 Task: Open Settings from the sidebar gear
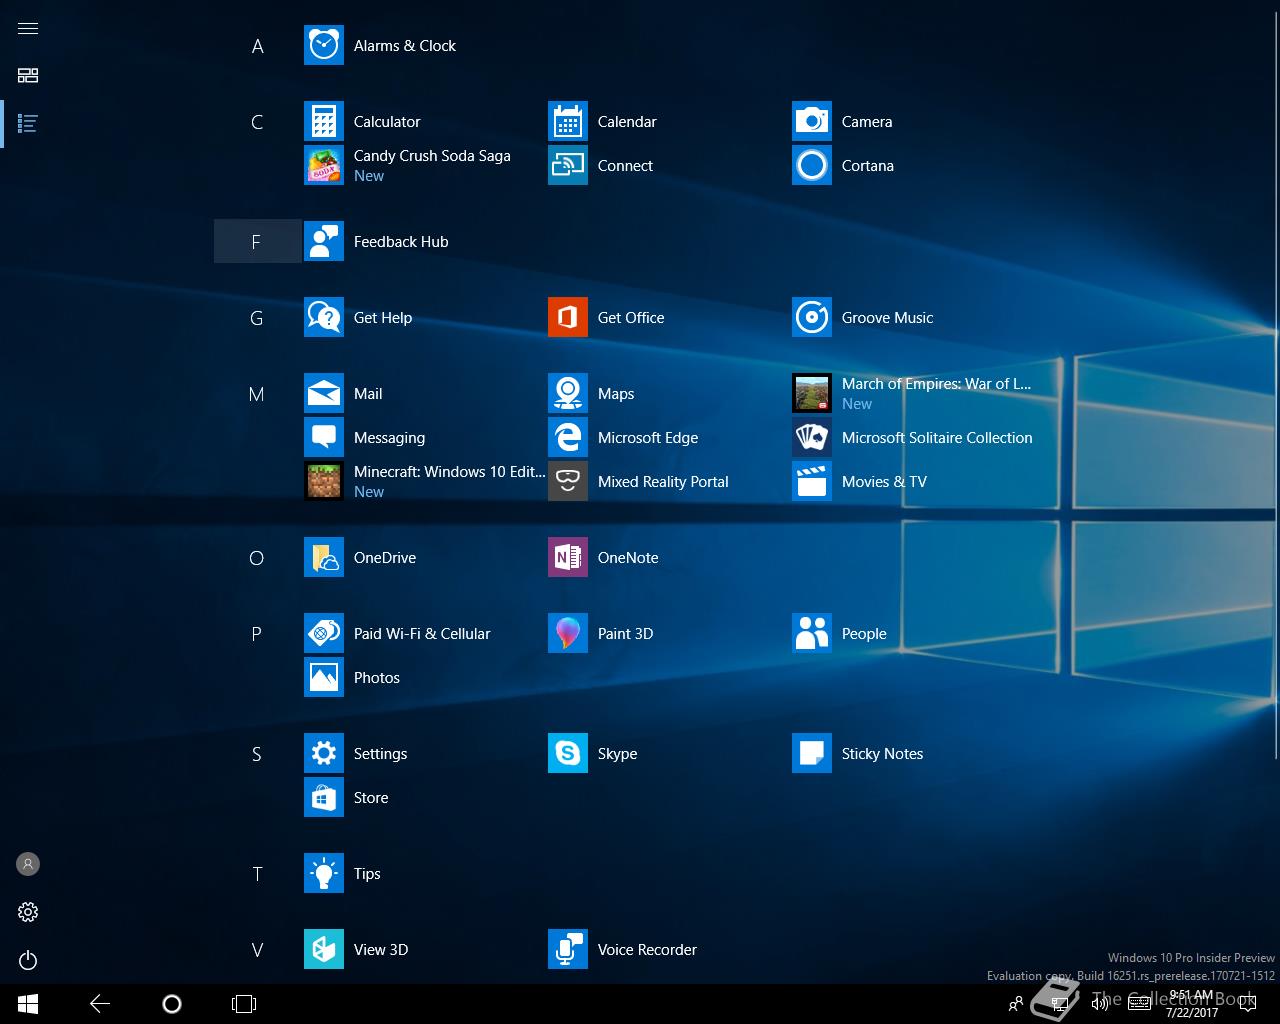(28, 912)
